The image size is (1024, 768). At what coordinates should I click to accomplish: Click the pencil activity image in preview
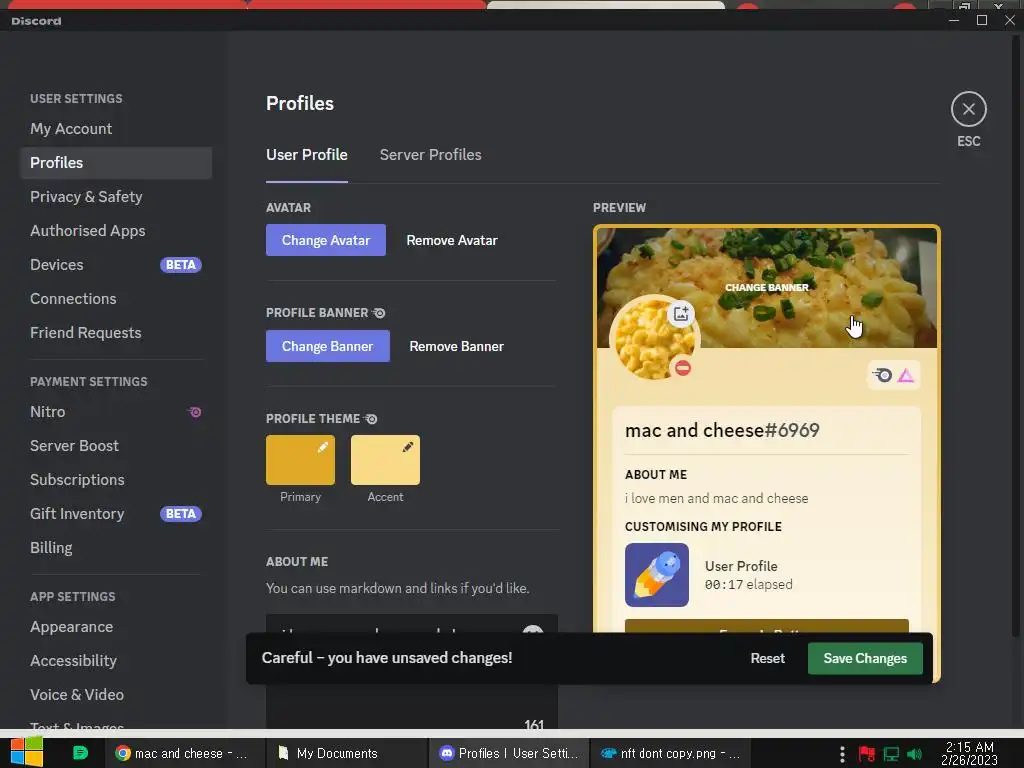pos(656,575)
